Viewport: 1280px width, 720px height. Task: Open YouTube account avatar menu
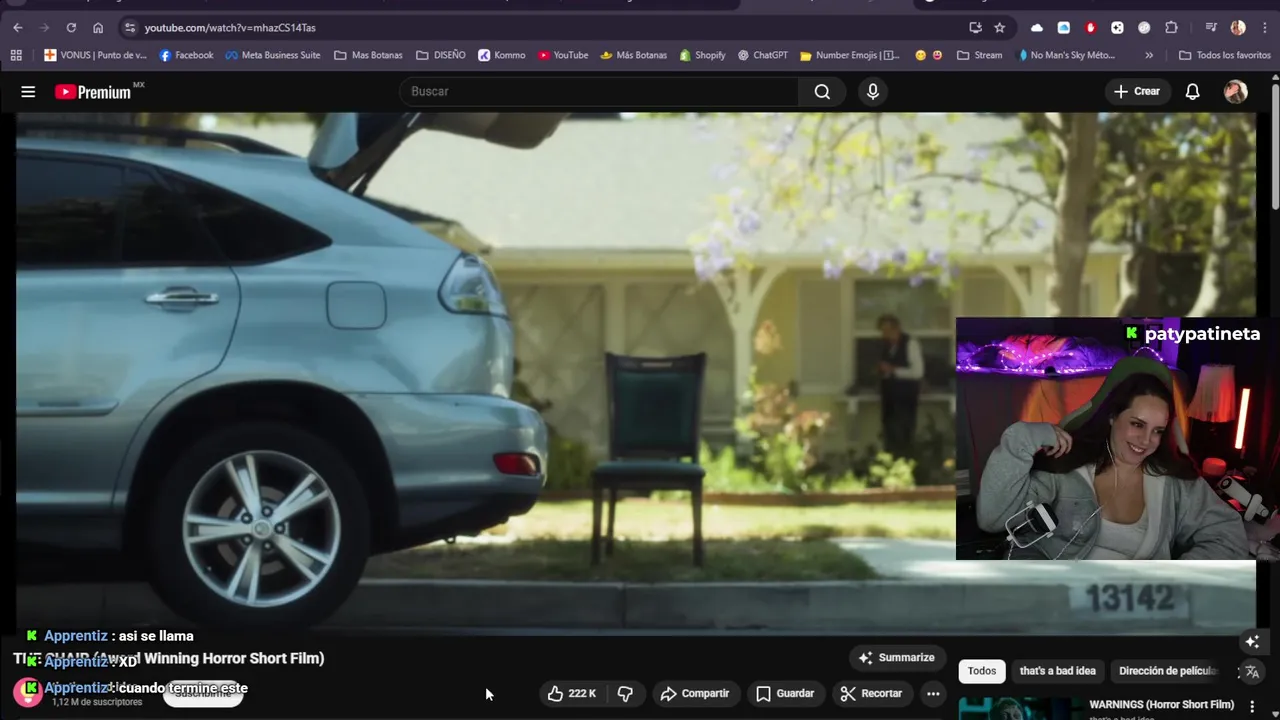(x=1236, y=92)
